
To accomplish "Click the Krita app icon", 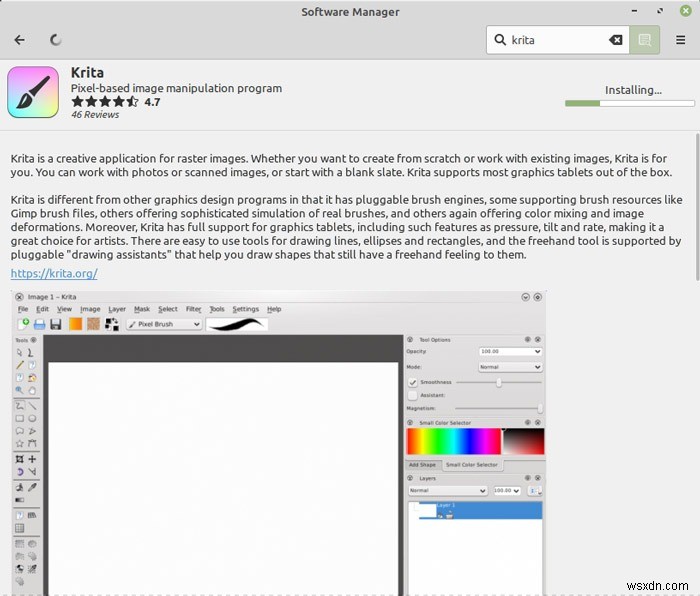I will point(33,92).
